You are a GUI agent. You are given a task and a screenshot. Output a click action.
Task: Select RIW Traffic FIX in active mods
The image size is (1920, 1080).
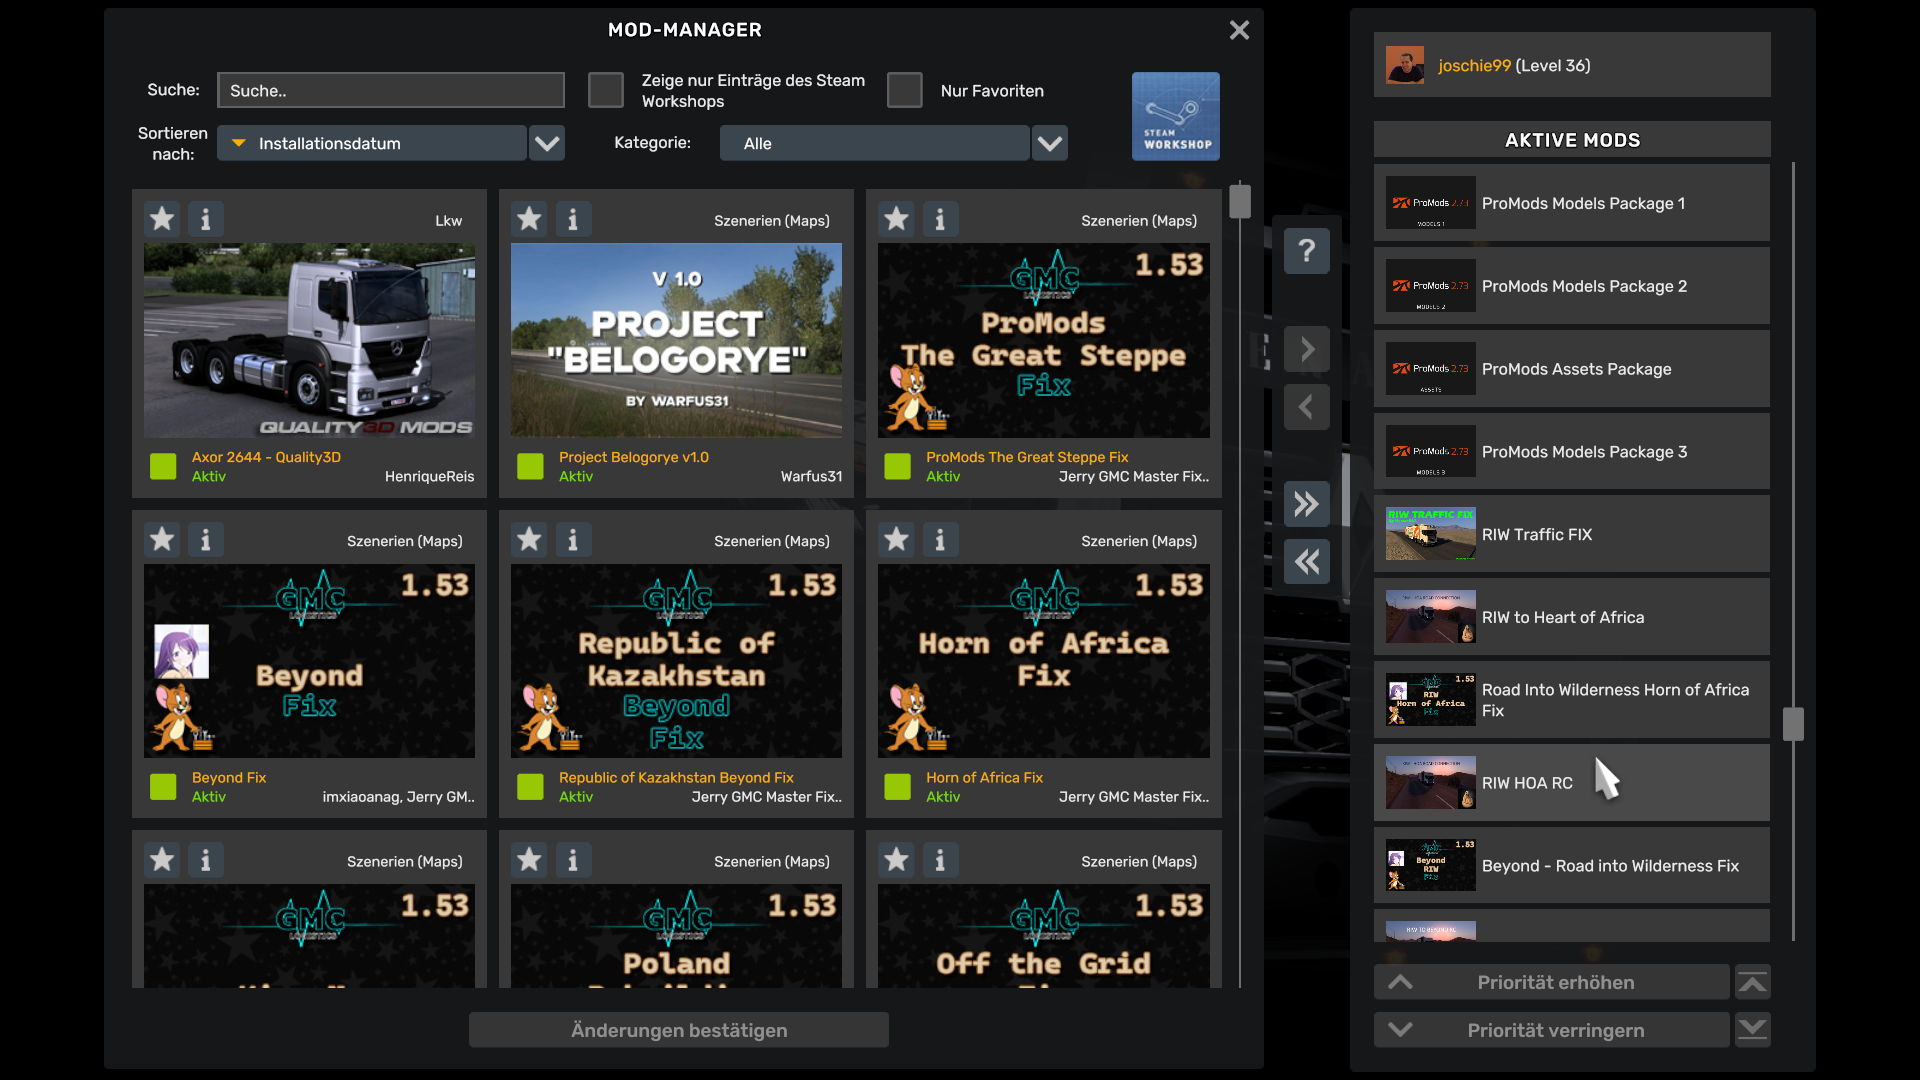[x=1572, y=534]
